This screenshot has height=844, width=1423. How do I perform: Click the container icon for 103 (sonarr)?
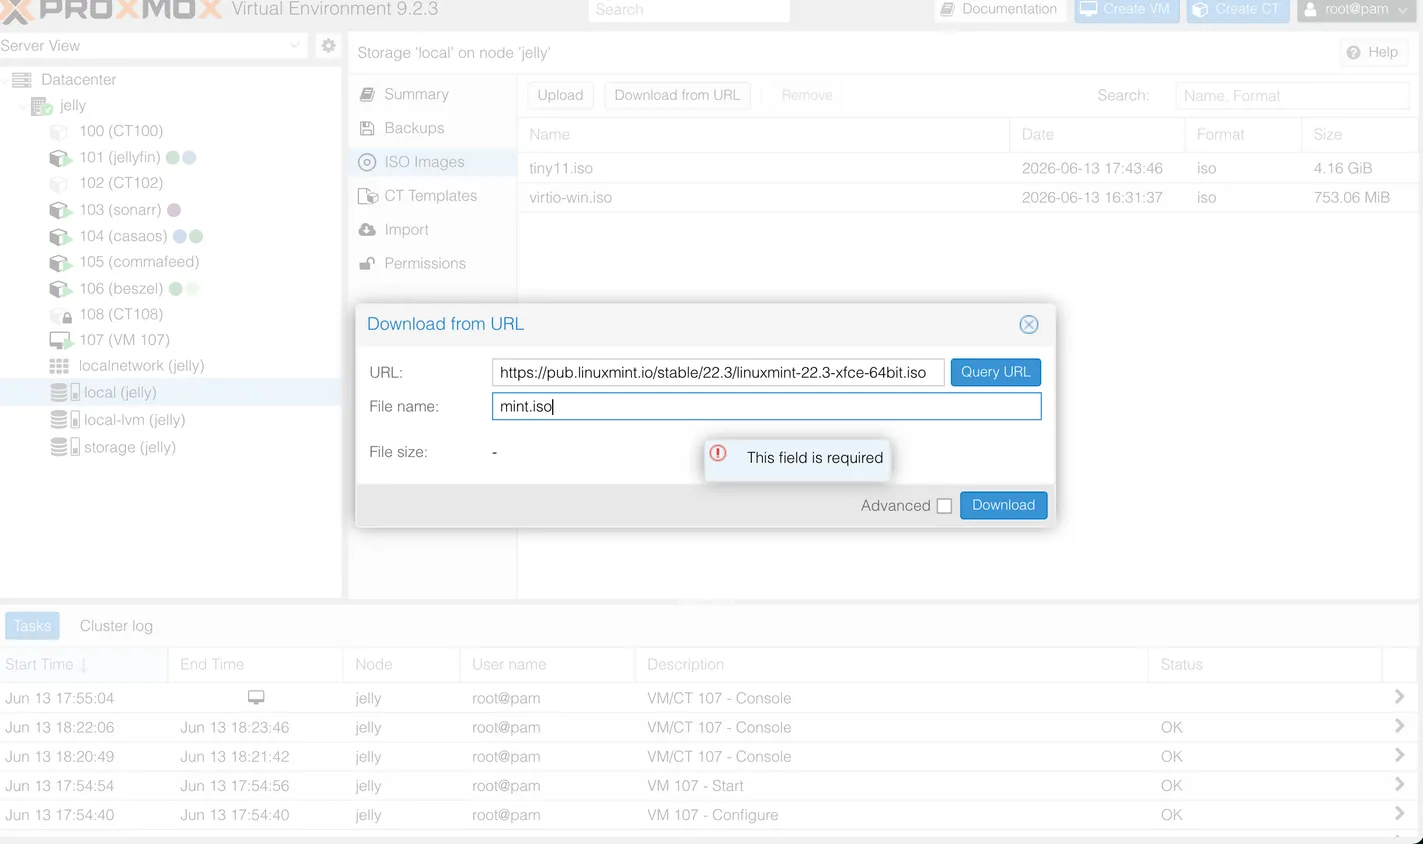coord(60,210)
